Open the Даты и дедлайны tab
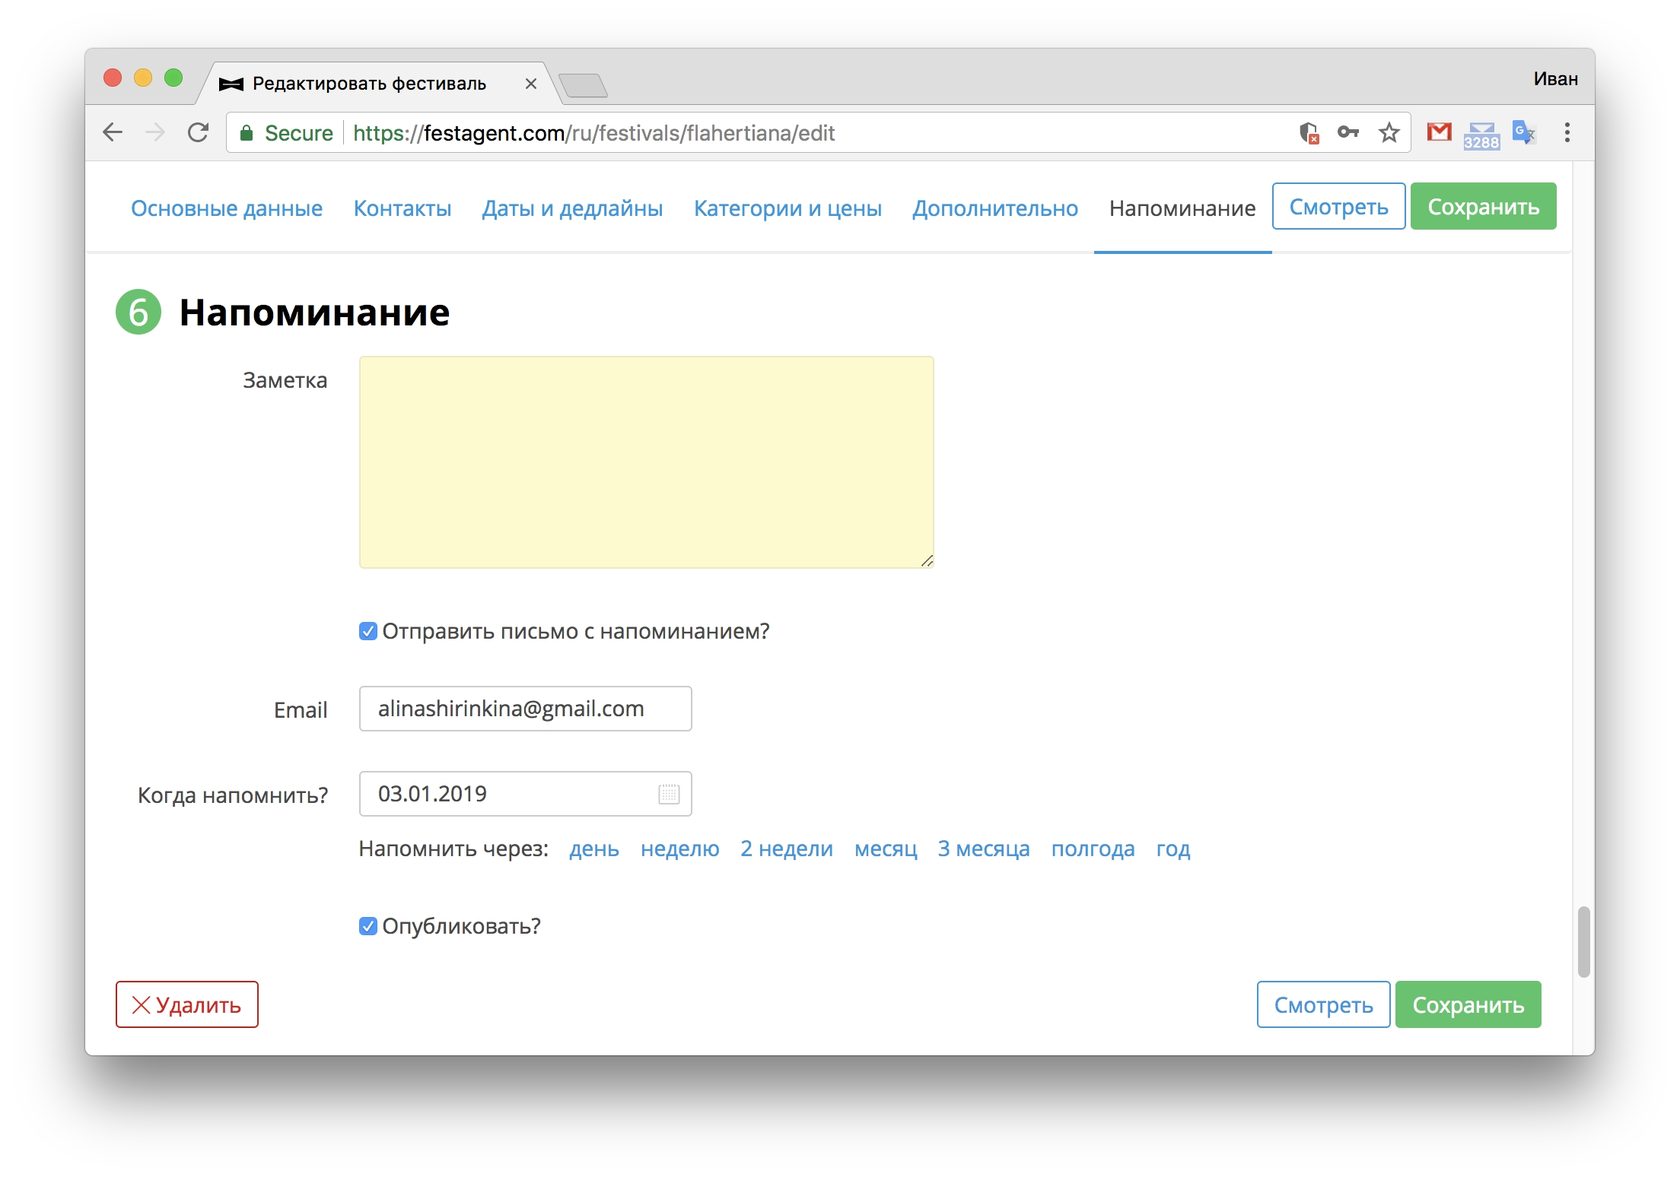 [x=572, y=208]
